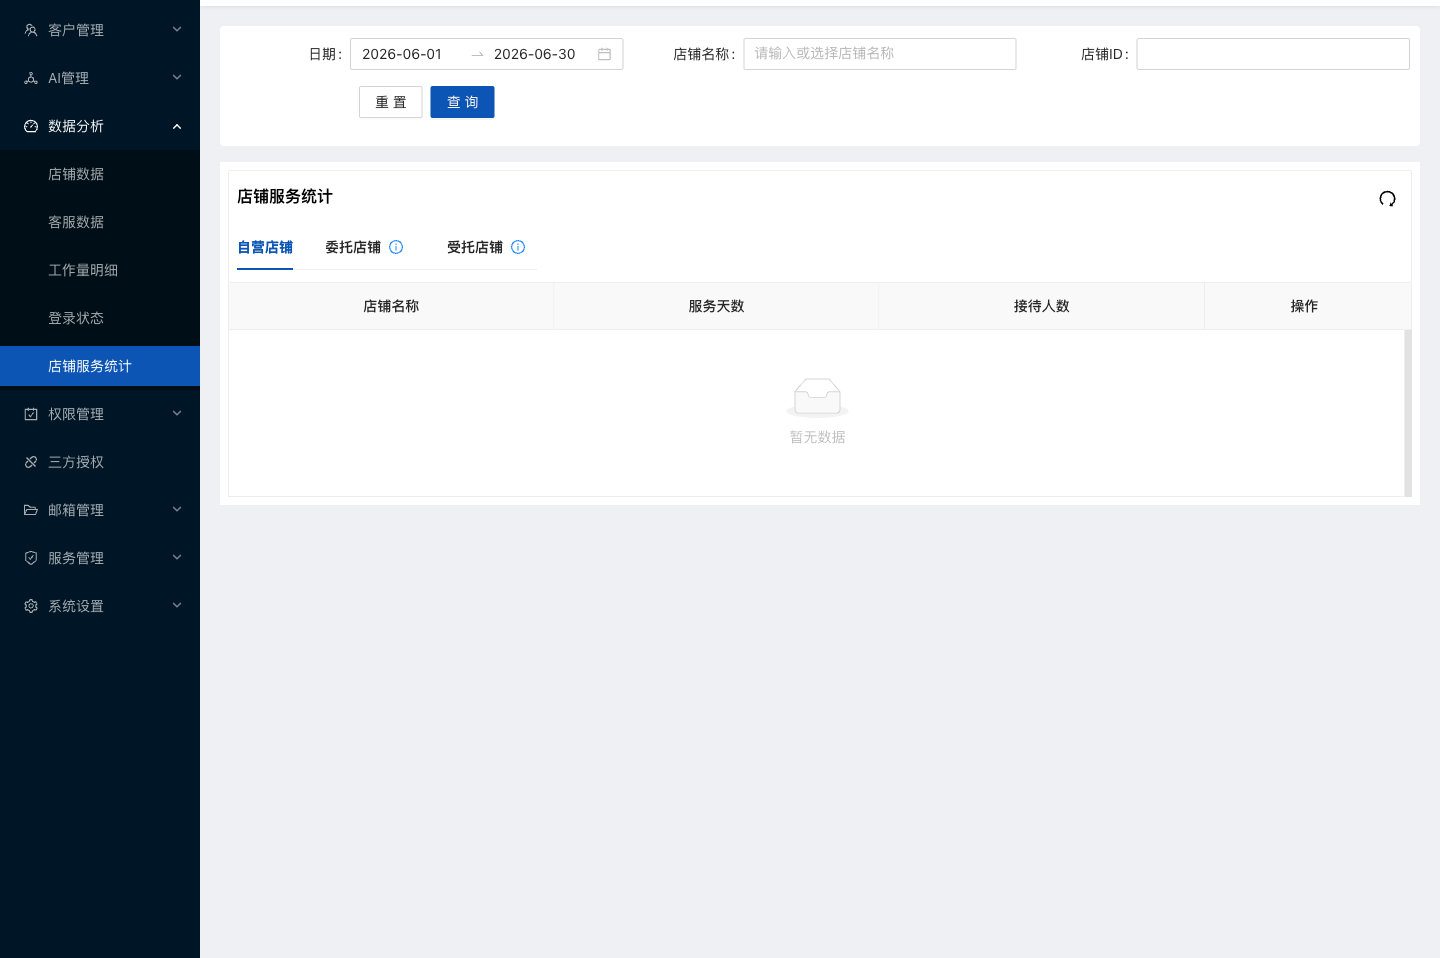
Task: Click the 服务管理 shield icon
Action: point(31,558)
